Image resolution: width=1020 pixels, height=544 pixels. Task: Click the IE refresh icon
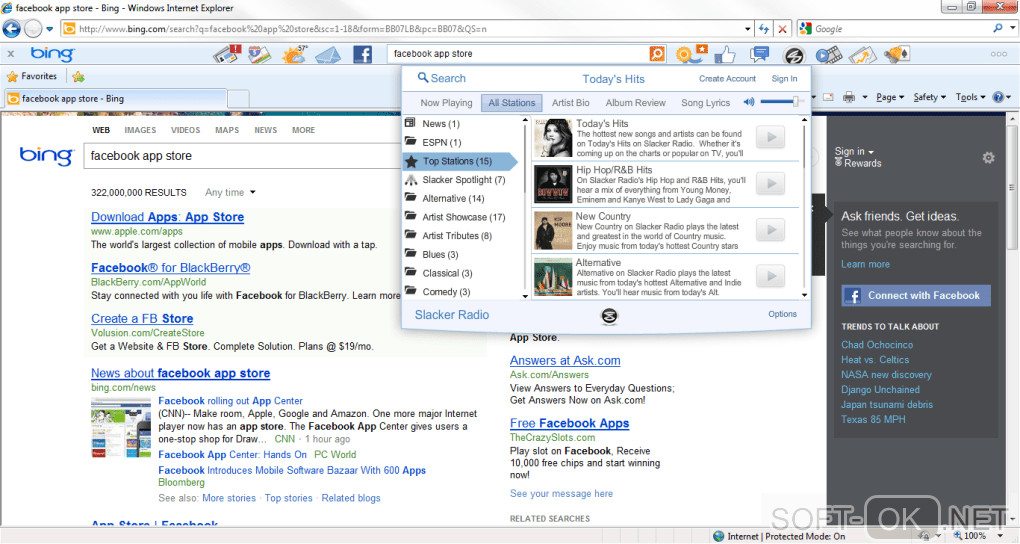tap(764, 29)
